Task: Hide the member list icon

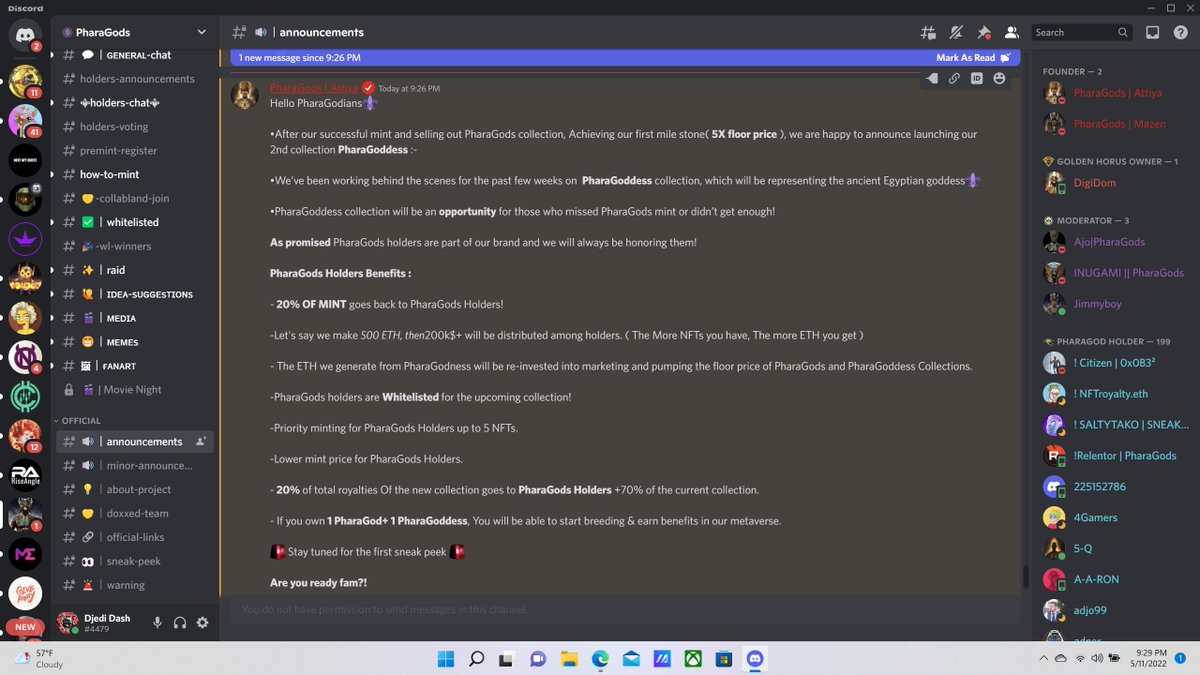Action: tap(1011, 32)
